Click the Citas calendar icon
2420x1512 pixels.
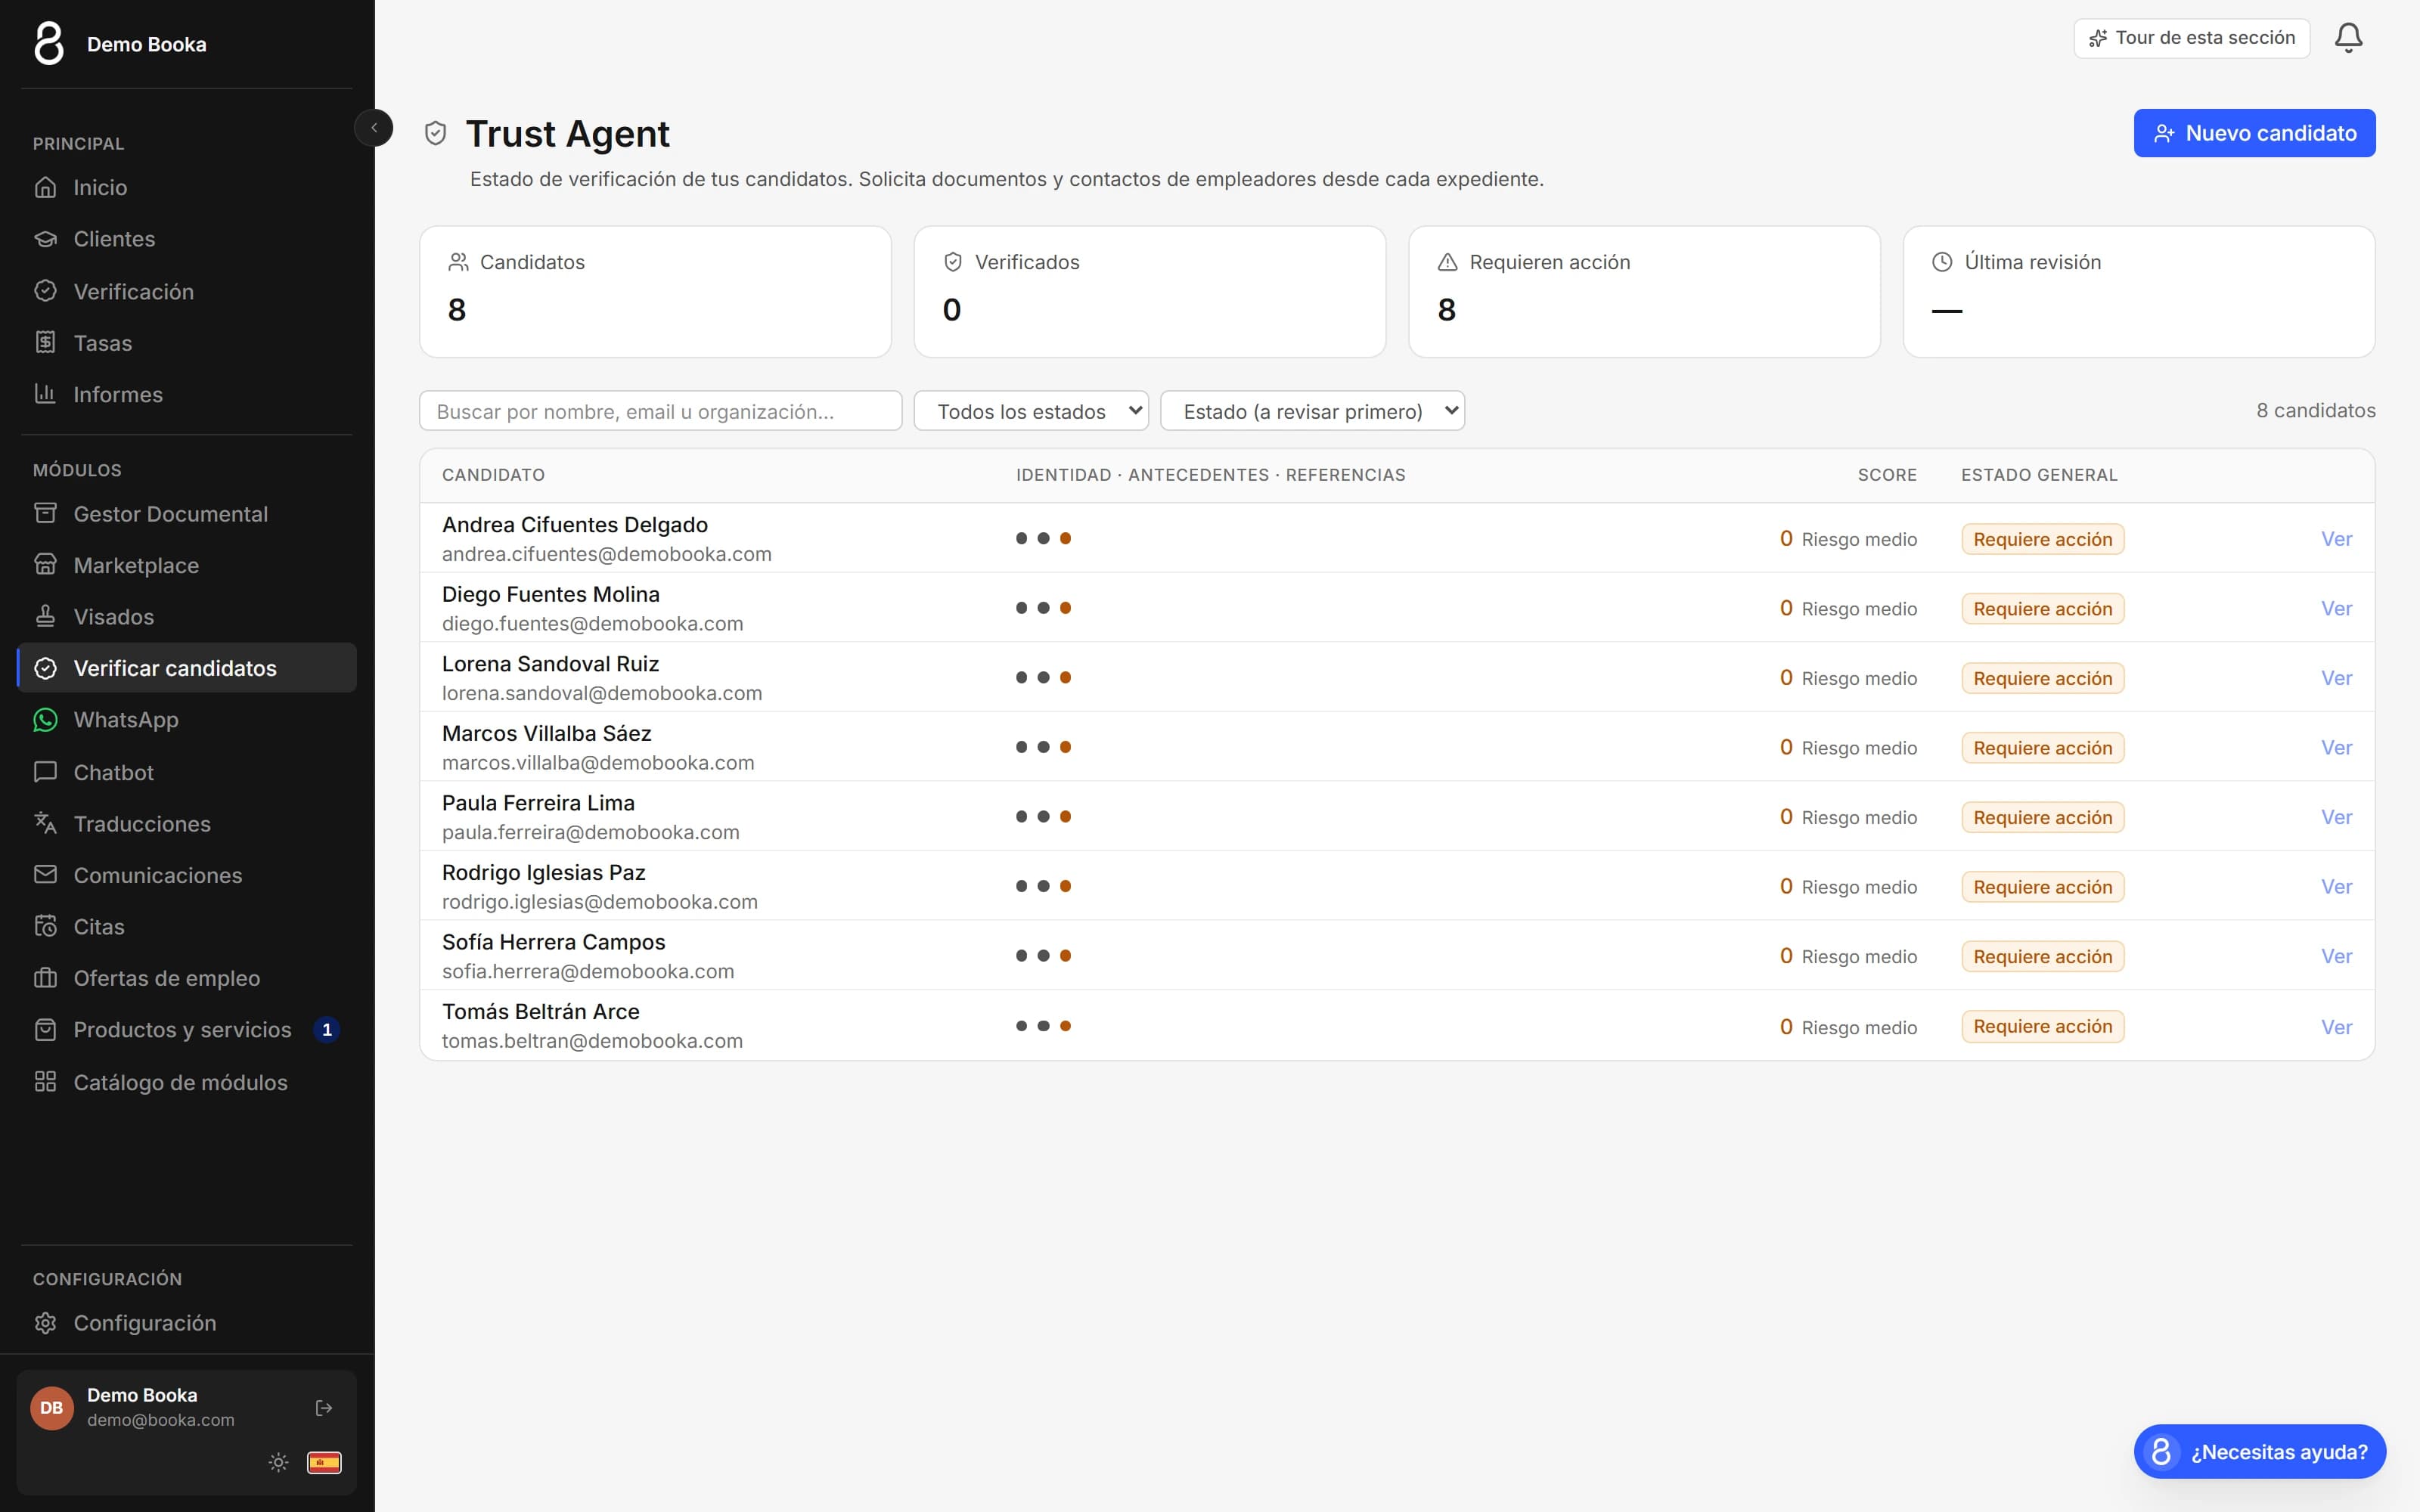click(x=45, y=926)
